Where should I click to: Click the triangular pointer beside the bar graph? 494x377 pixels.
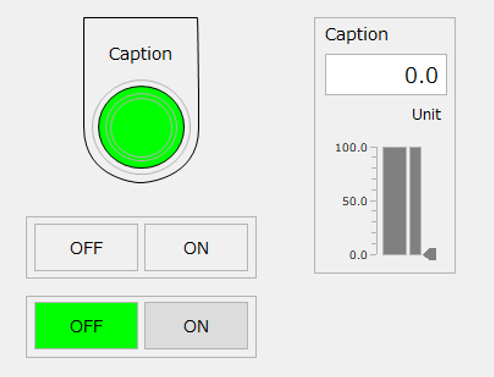(x=430, y=254)
